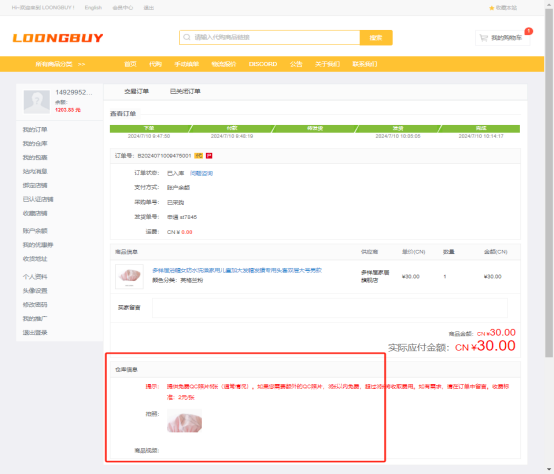
Task: Click the 仓库信息 section header
Action: click(126, 370)
